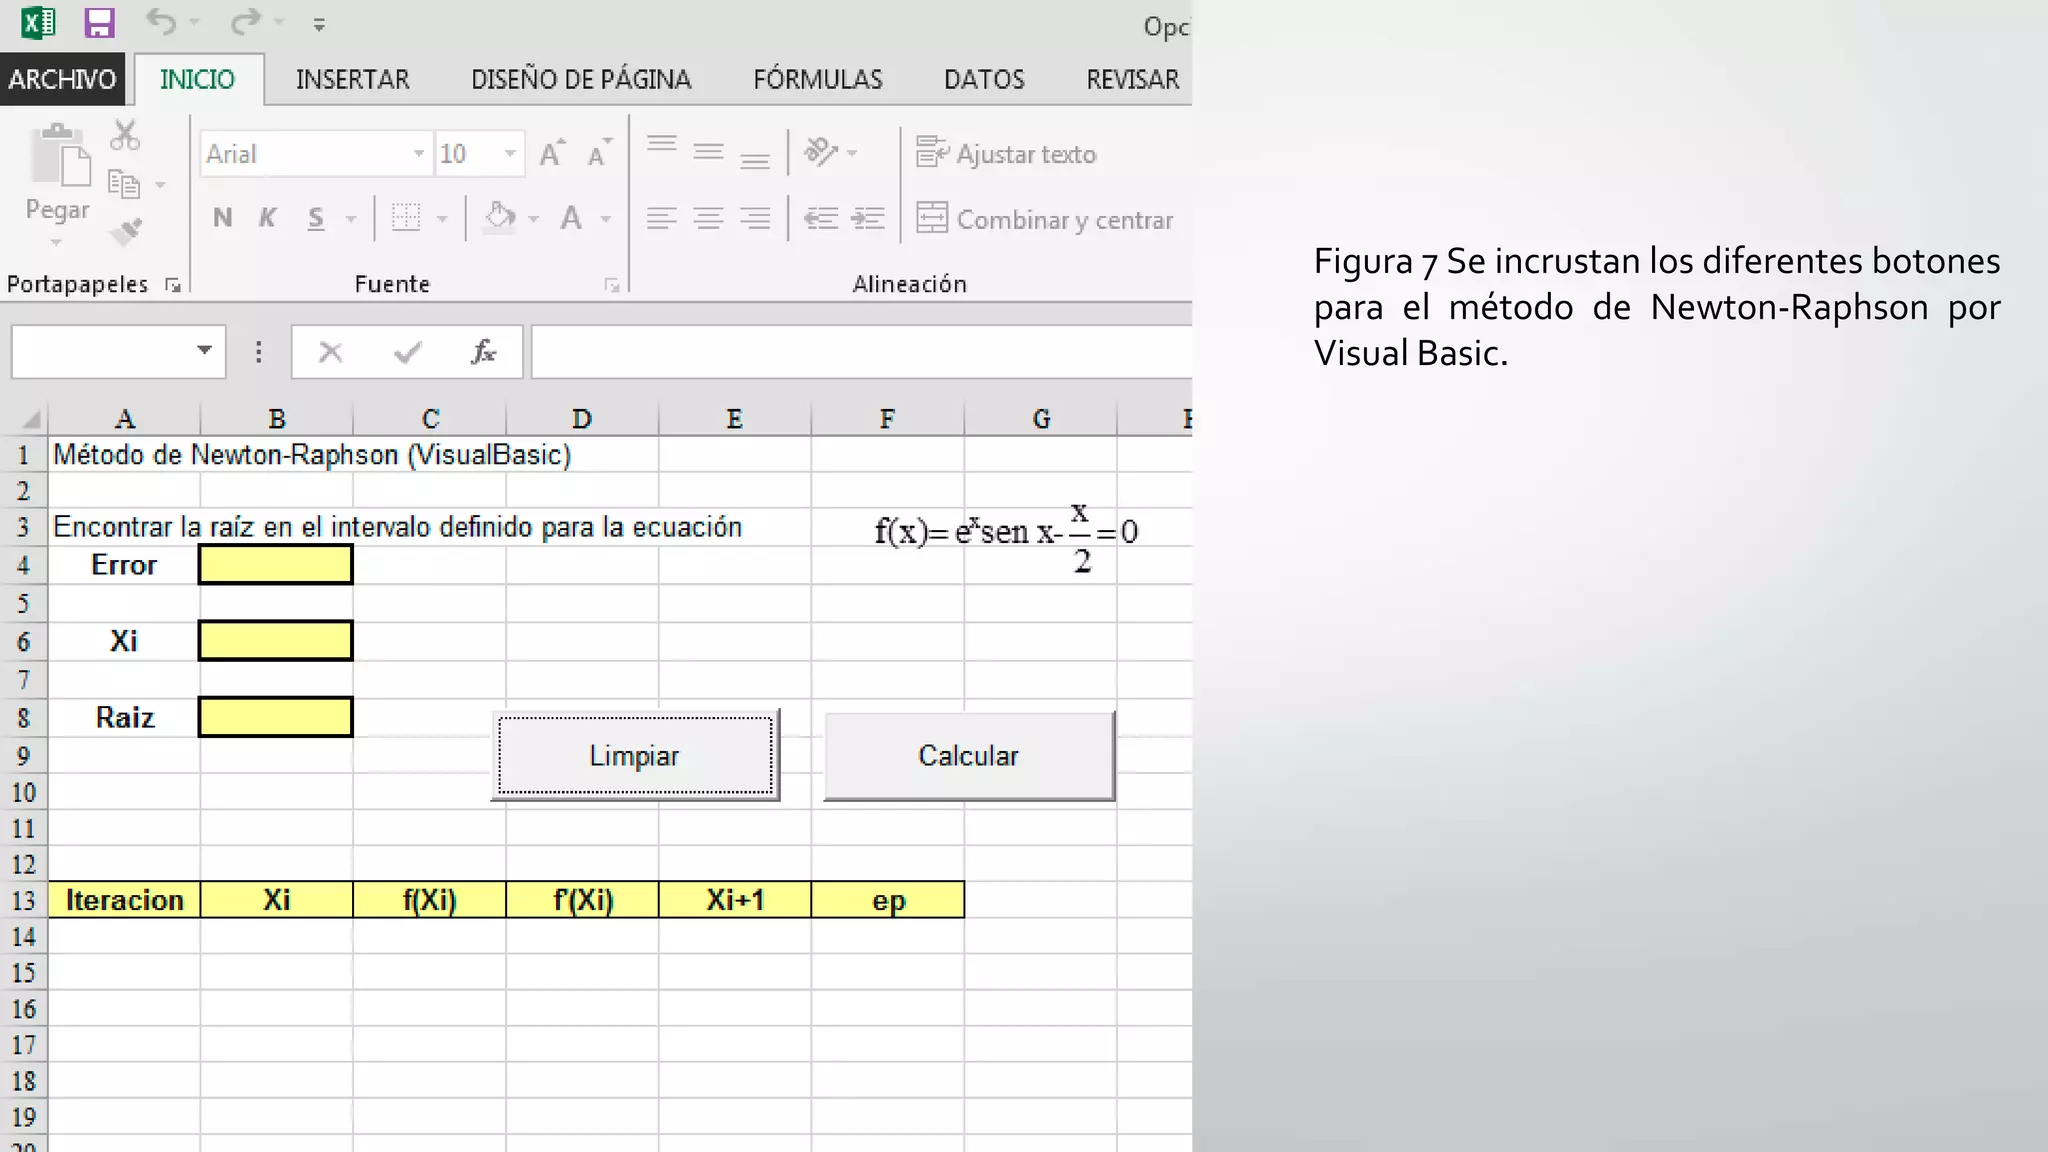Toggle Ajustar texto wrap
The height and width of the screenshot is (1152, 2048).
click(1006, 154)
